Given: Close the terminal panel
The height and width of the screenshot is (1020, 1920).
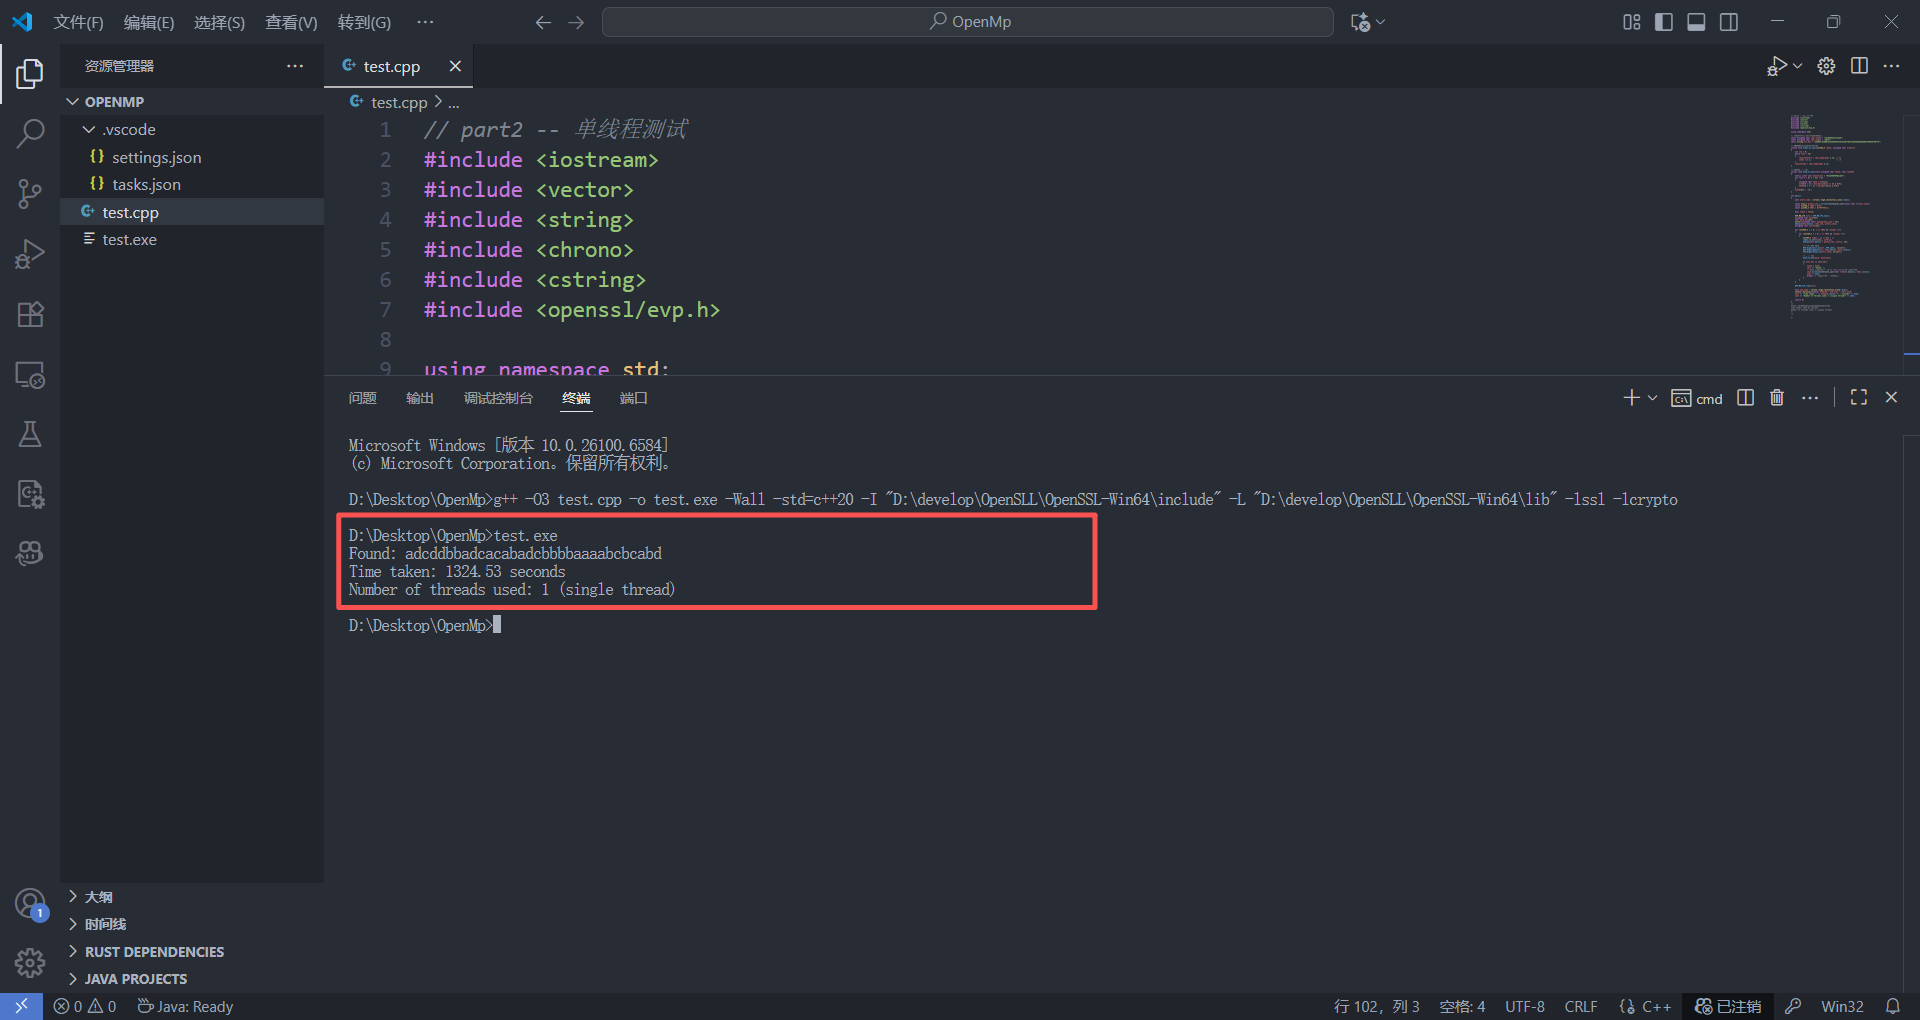Looking at the screenshot, I should click(1891, 398).
